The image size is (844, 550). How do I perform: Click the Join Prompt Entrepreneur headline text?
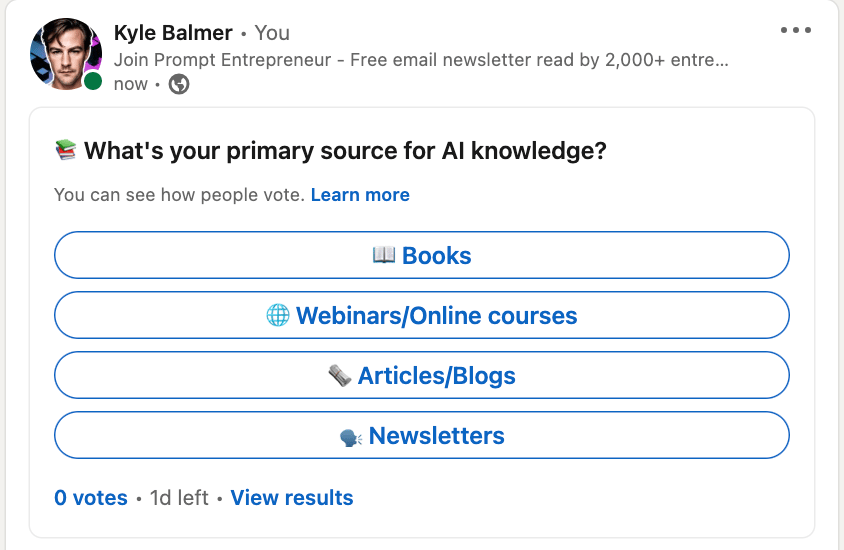420,59
